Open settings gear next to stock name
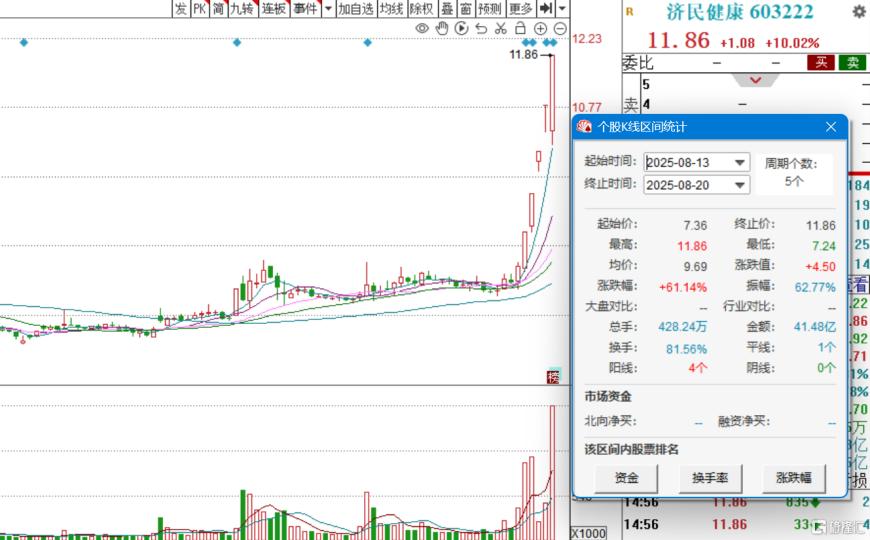The image size is (870, 540). tap(858, 12)
